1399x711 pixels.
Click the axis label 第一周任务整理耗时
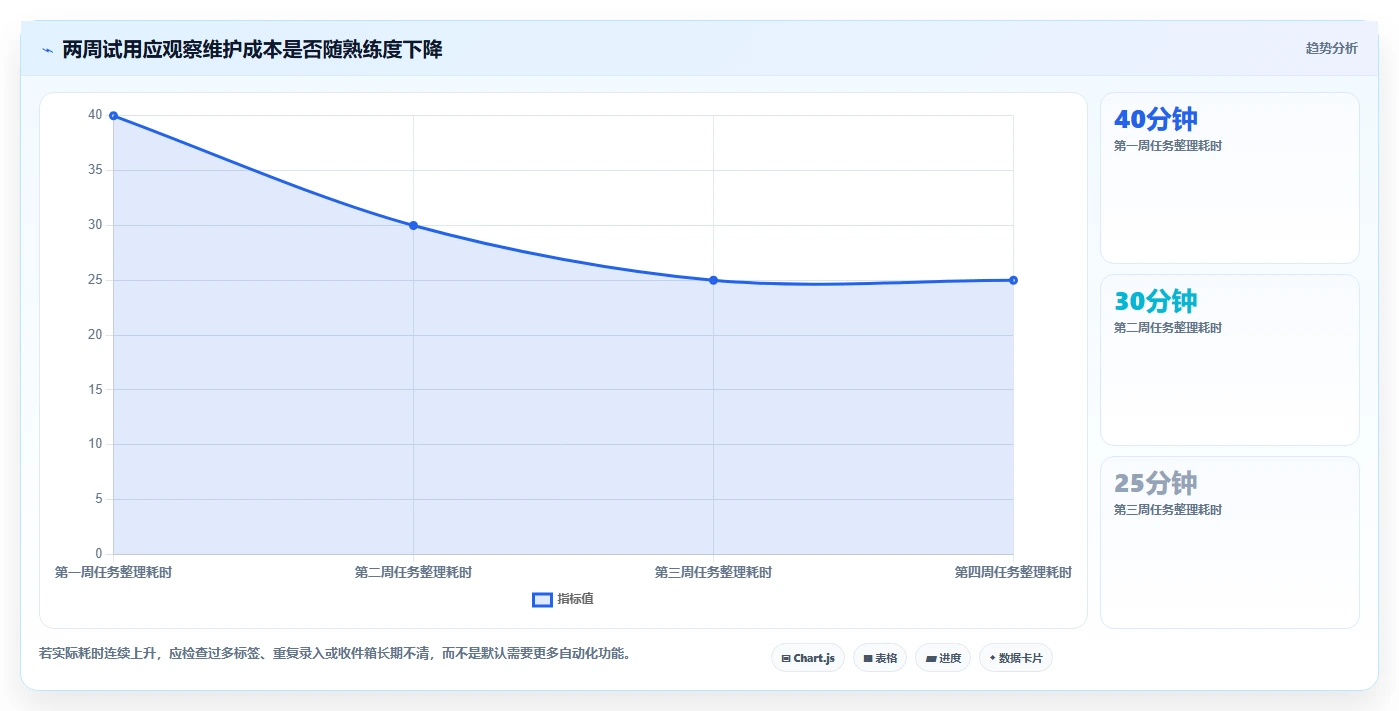pos(113,572)
